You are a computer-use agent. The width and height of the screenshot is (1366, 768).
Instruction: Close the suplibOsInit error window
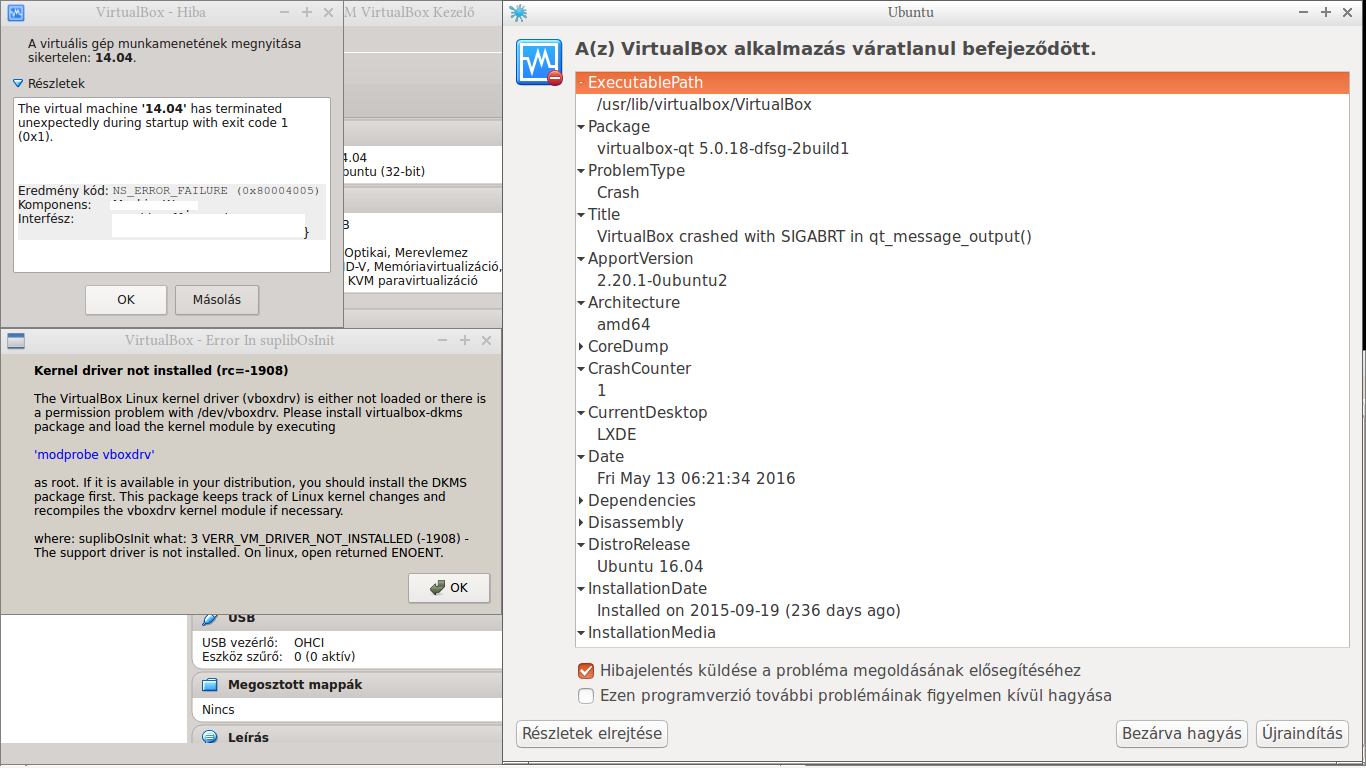[x=487, y=340]
